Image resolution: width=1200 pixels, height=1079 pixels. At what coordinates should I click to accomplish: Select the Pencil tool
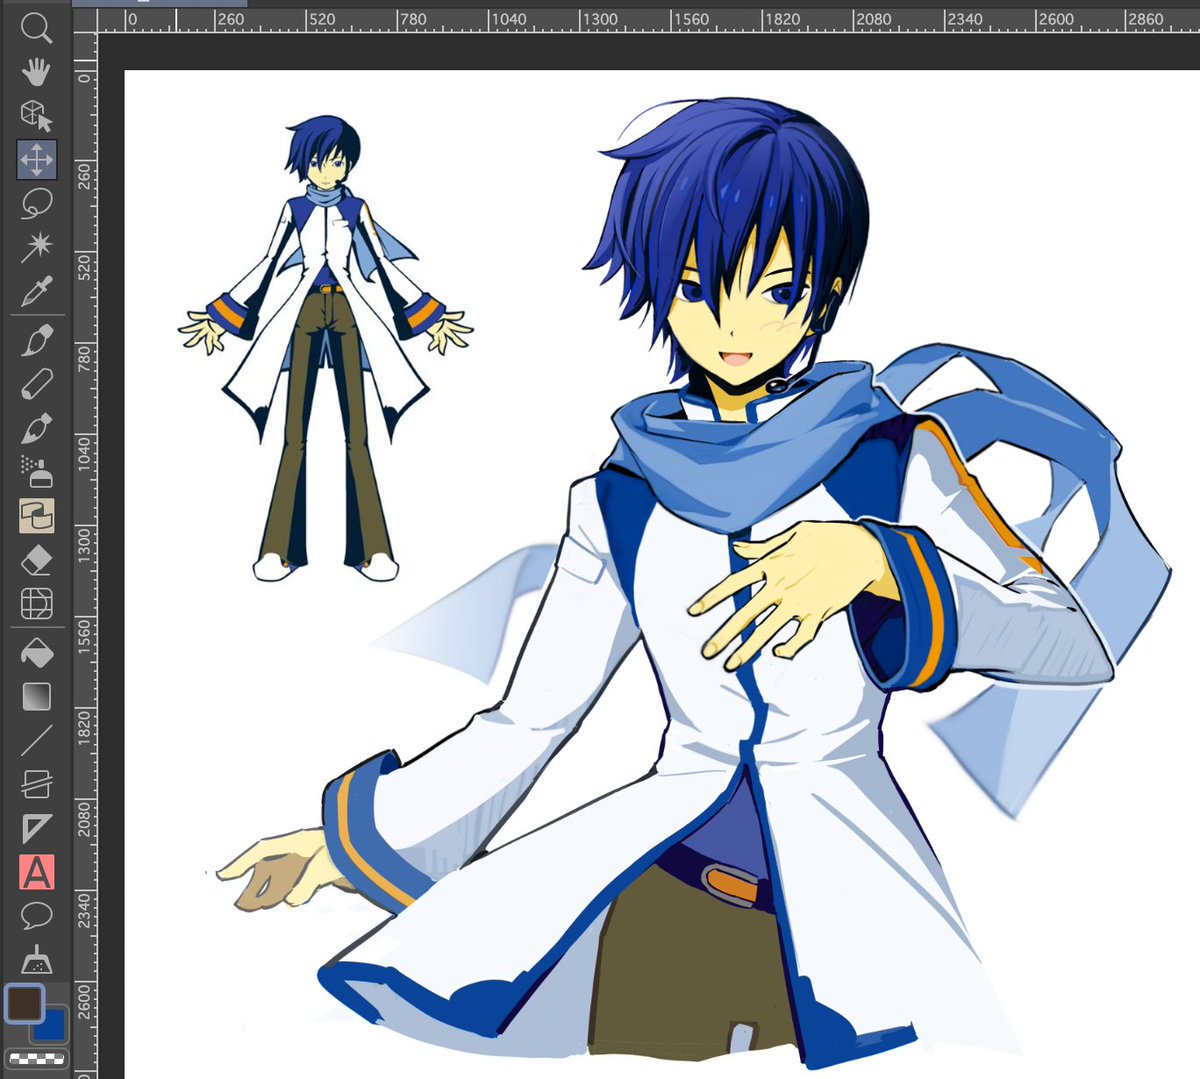tap(36, 384)
